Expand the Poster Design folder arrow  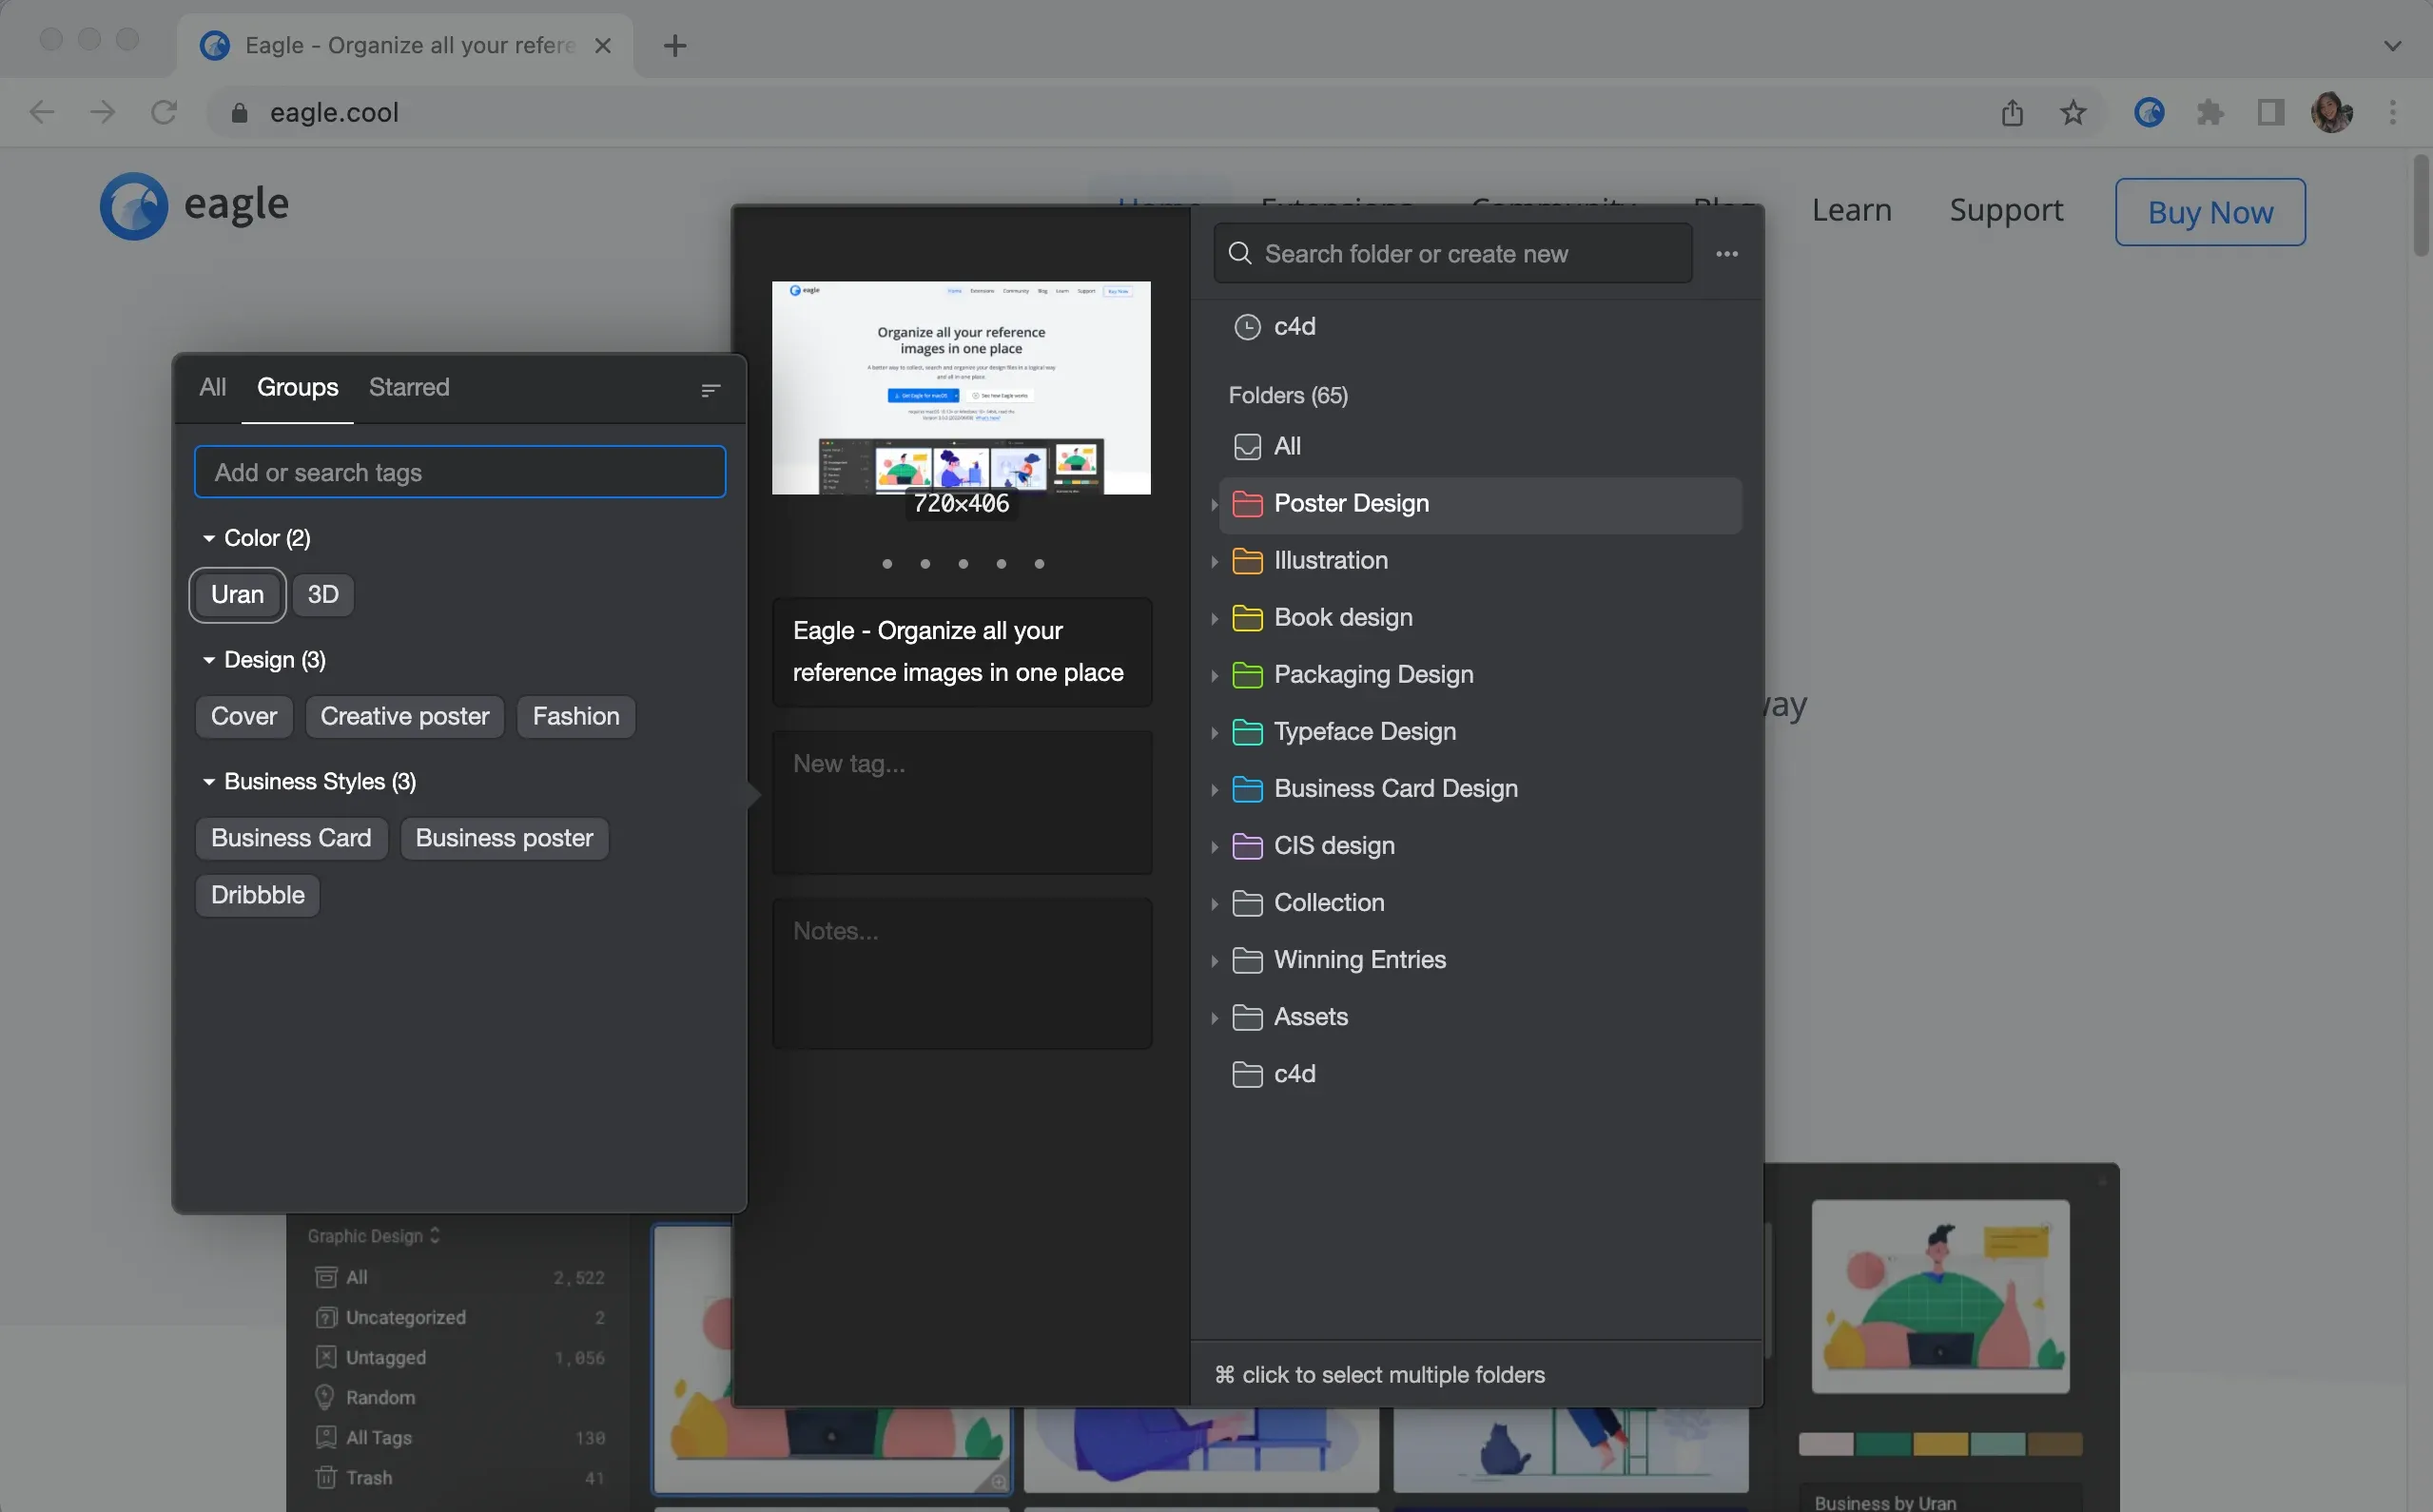click(1214, 505)
